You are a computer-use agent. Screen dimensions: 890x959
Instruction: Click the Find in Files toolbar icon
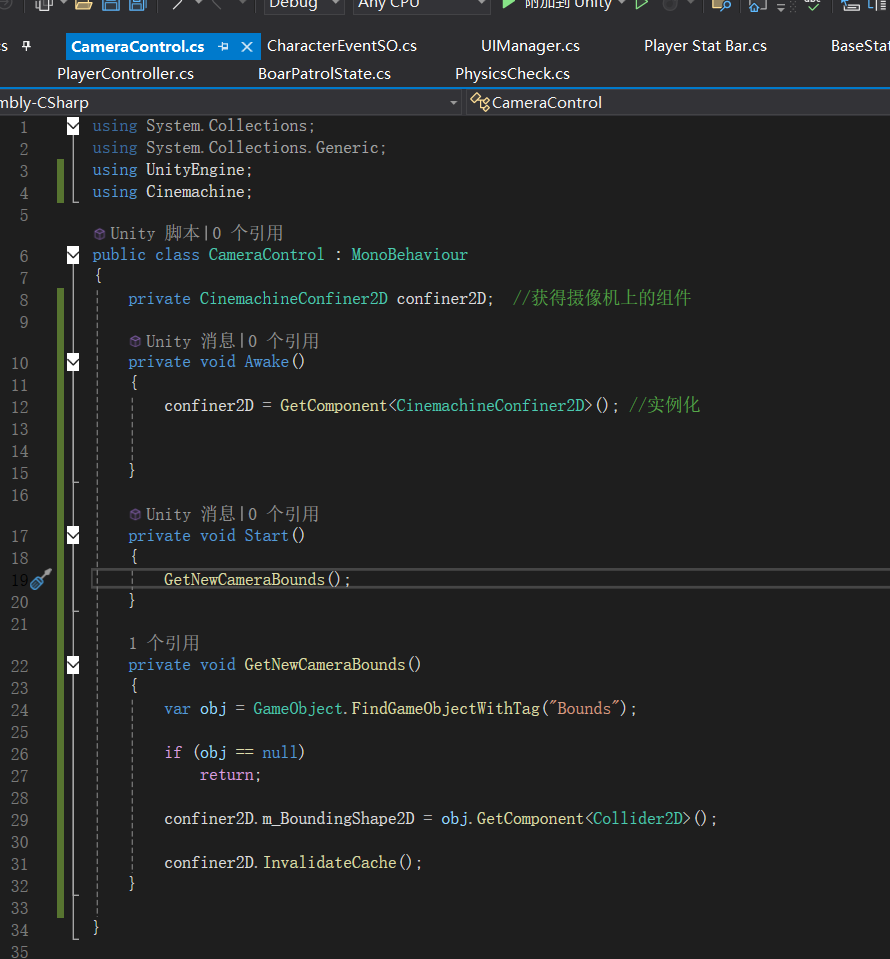coord(722,5)
